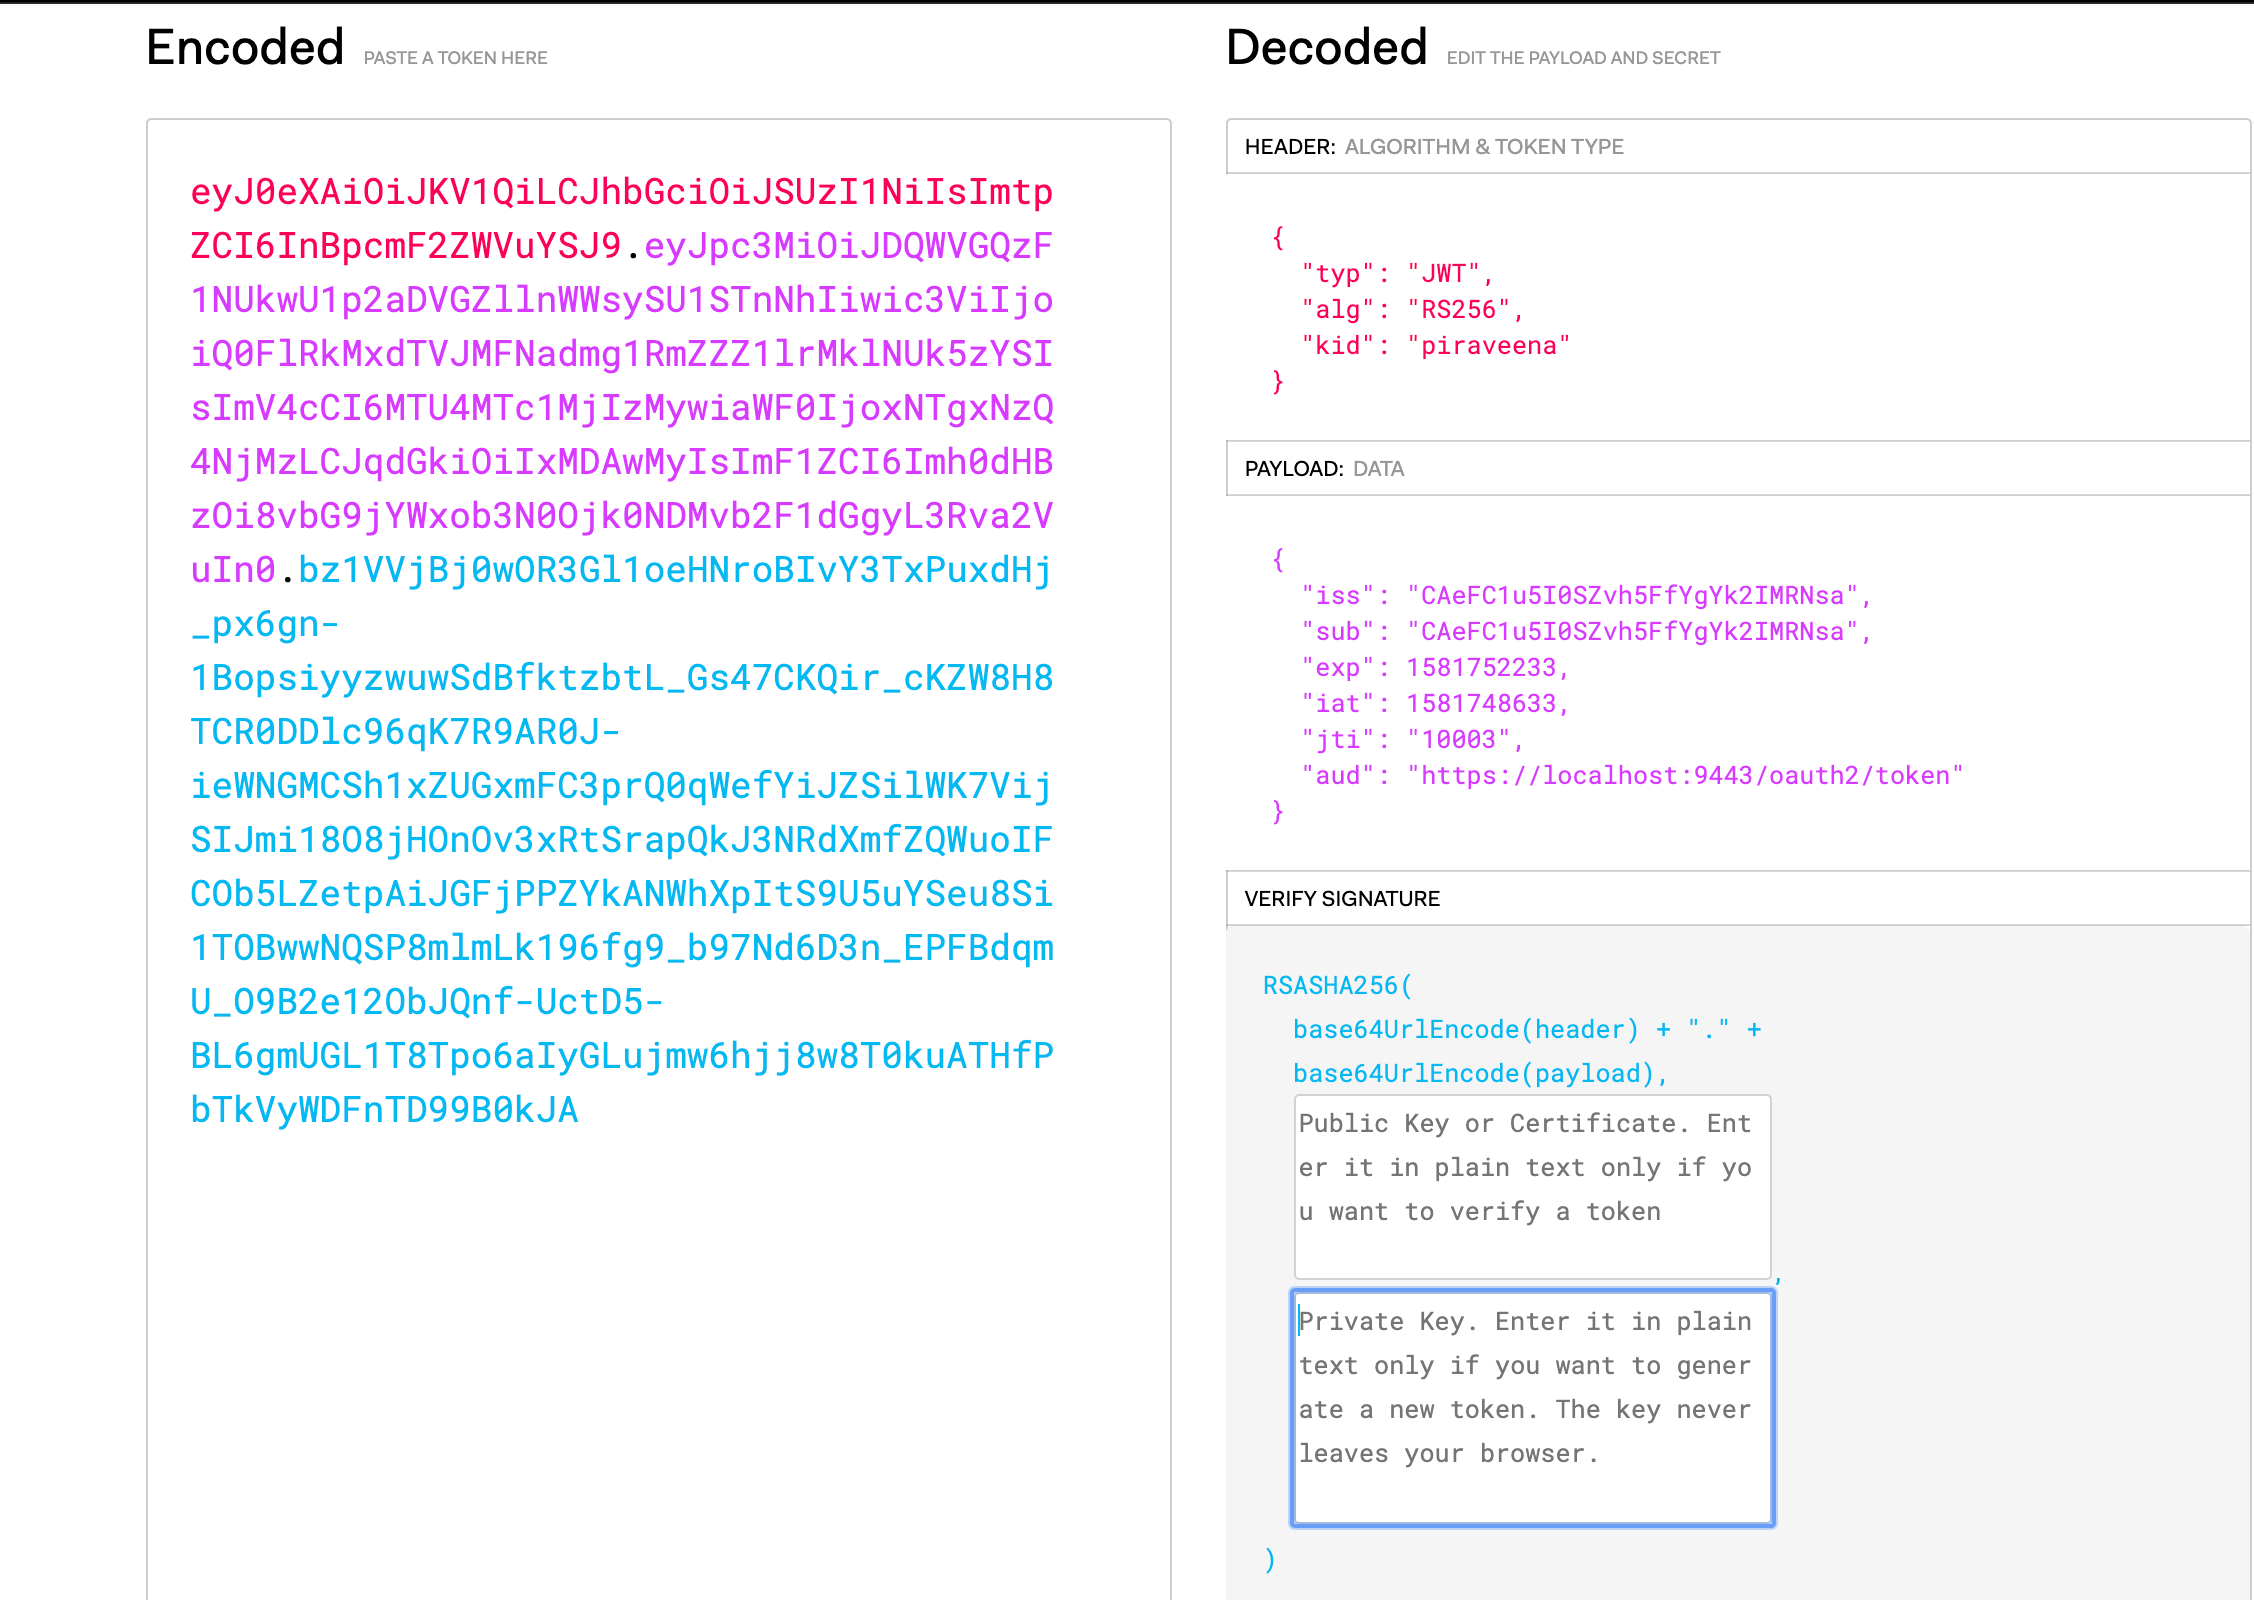Click the "iat" value 1581748633
Screen dimensions: 2254x1600
pos(1481,704)
